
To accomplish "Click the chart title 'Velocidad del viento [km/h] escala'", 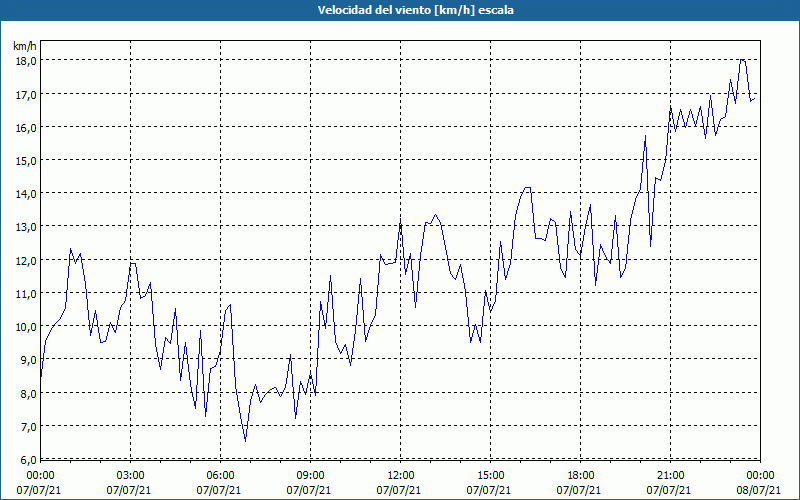I will click(415, 10).
